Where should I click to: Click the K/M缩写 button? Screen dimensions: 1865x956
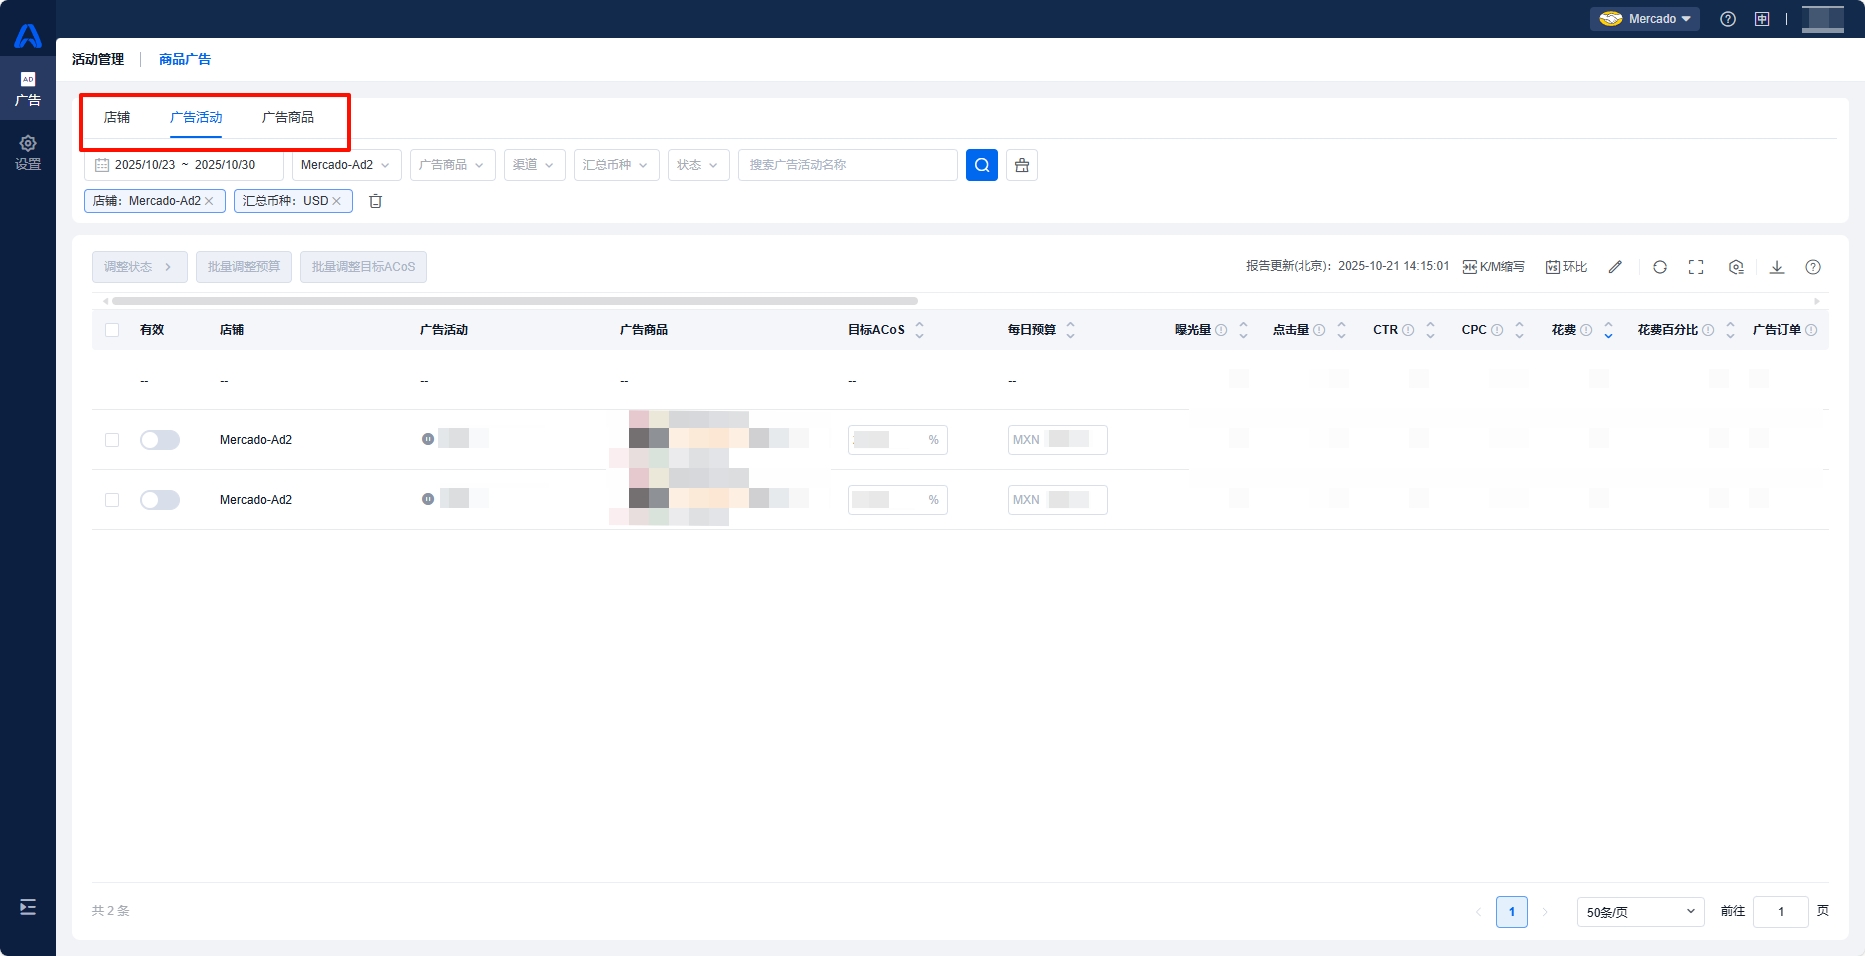1493,267
